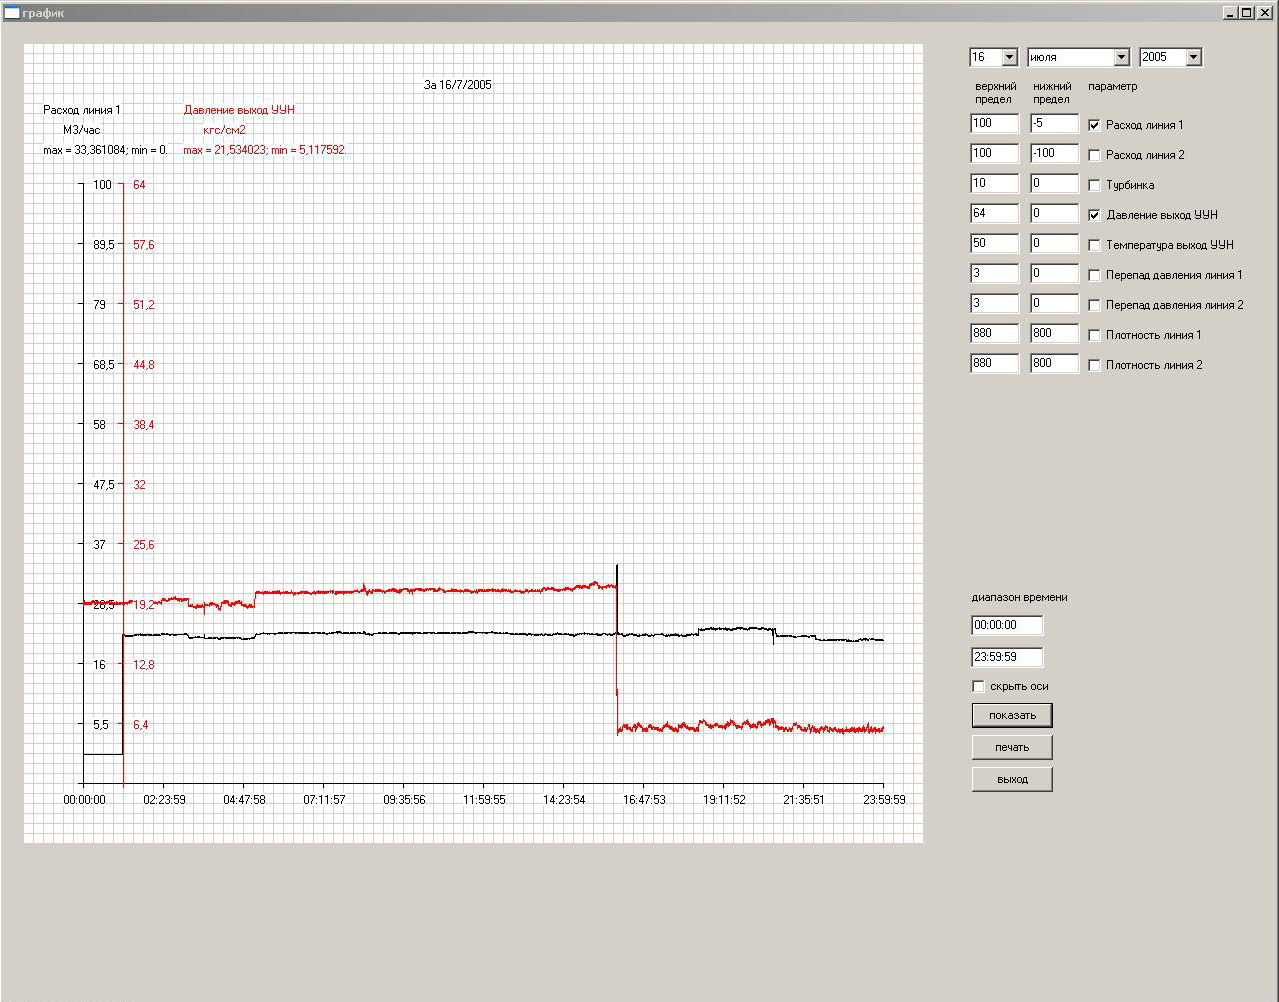Click chart title За 16/7/2005
Screen dimensions: 1279x1002
[x=457, y=85]
